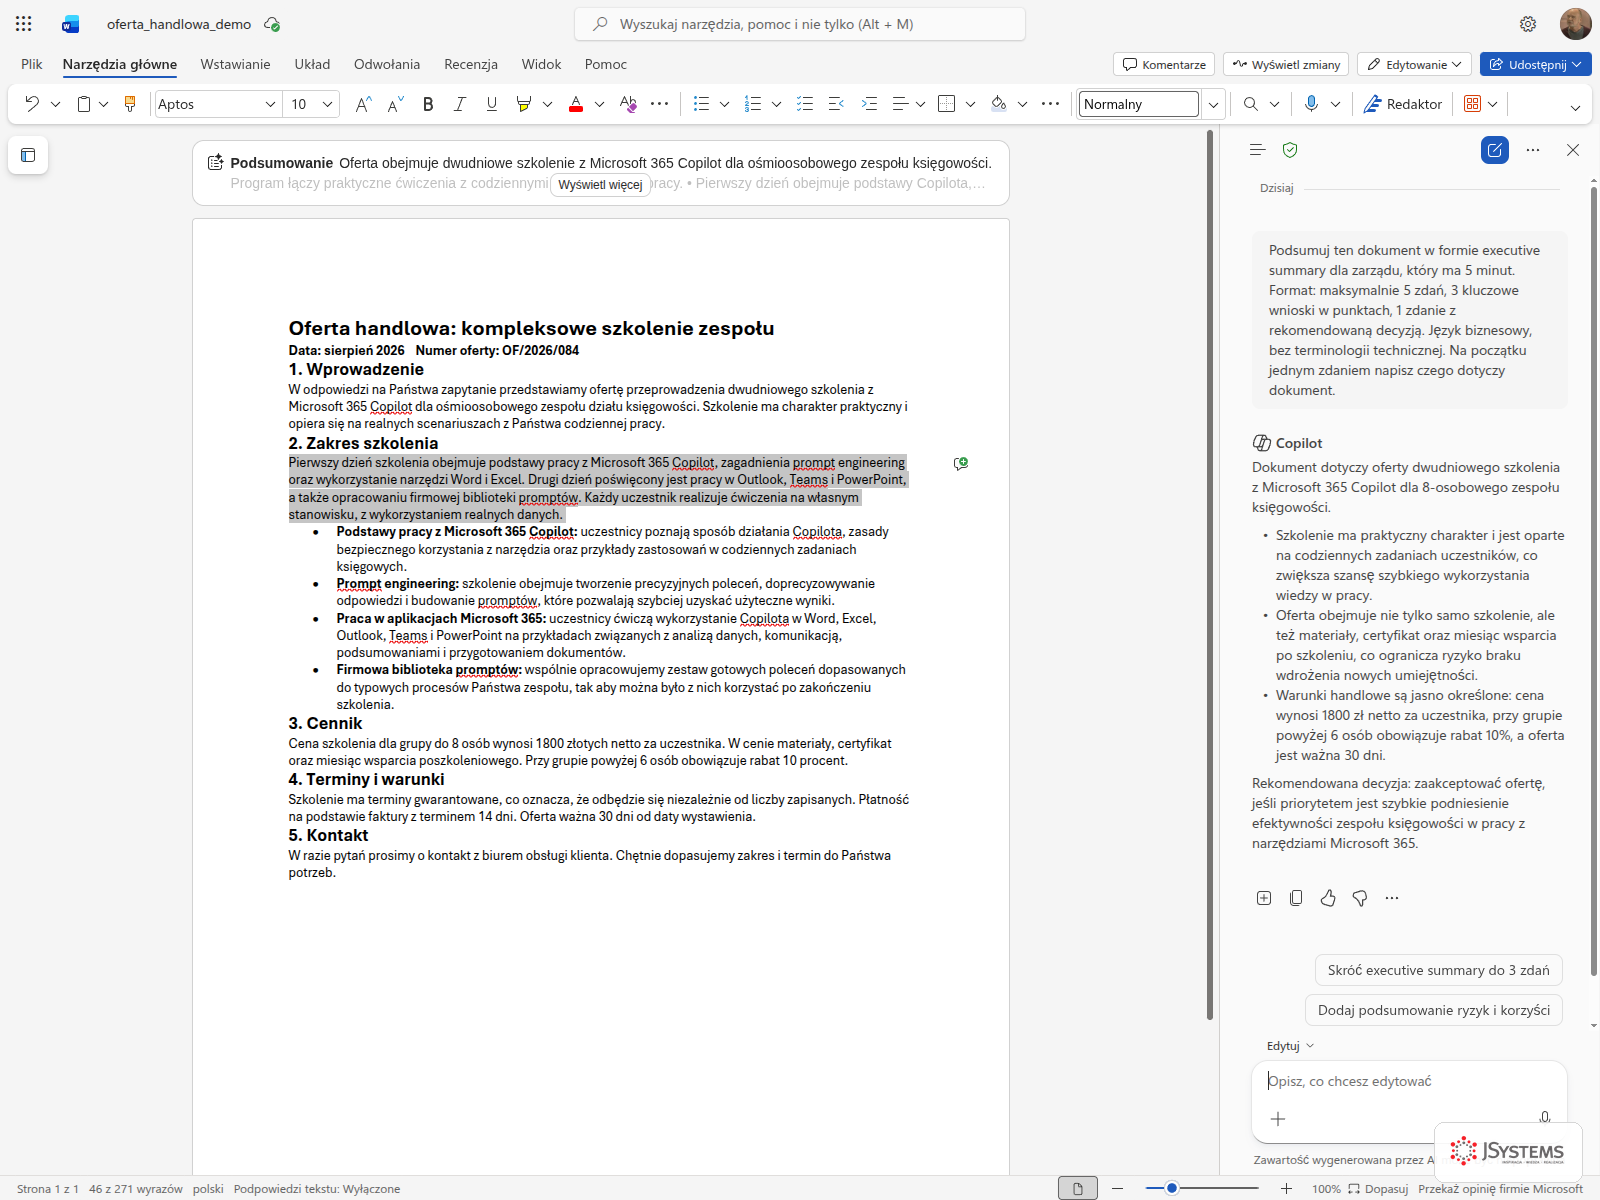Image resolution: width=1600 pixels, height=1200 pixels.
Task: Apply the yellow text highlight color
Action: coord(523,104)
